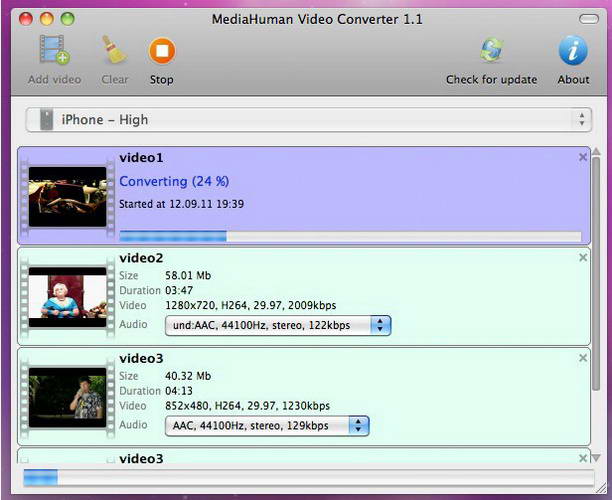Open the About info icon

coord(573,50)
